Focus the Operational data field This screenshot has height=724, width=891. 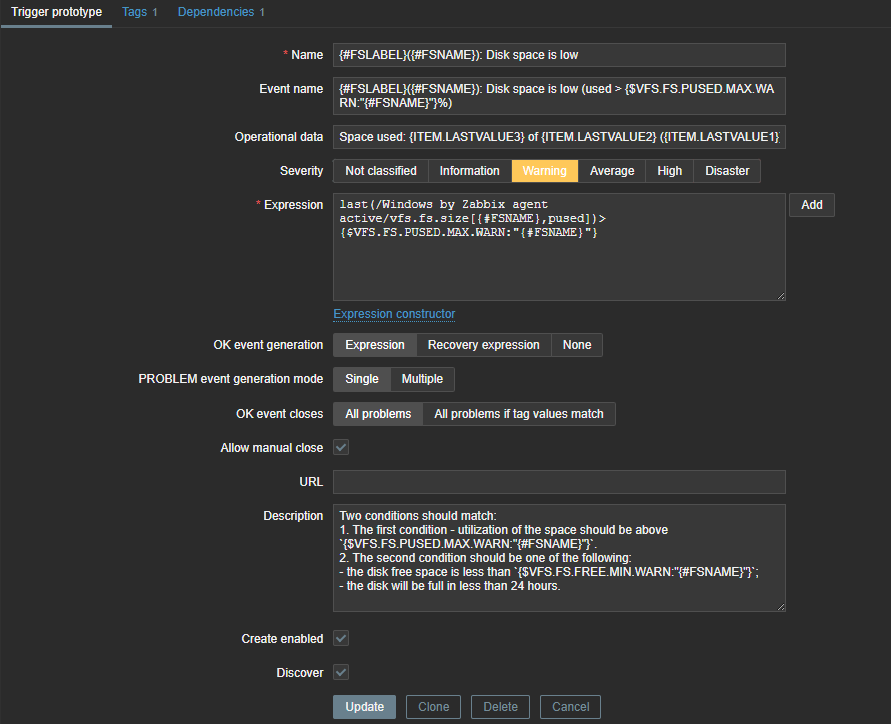tap(559, 137)
